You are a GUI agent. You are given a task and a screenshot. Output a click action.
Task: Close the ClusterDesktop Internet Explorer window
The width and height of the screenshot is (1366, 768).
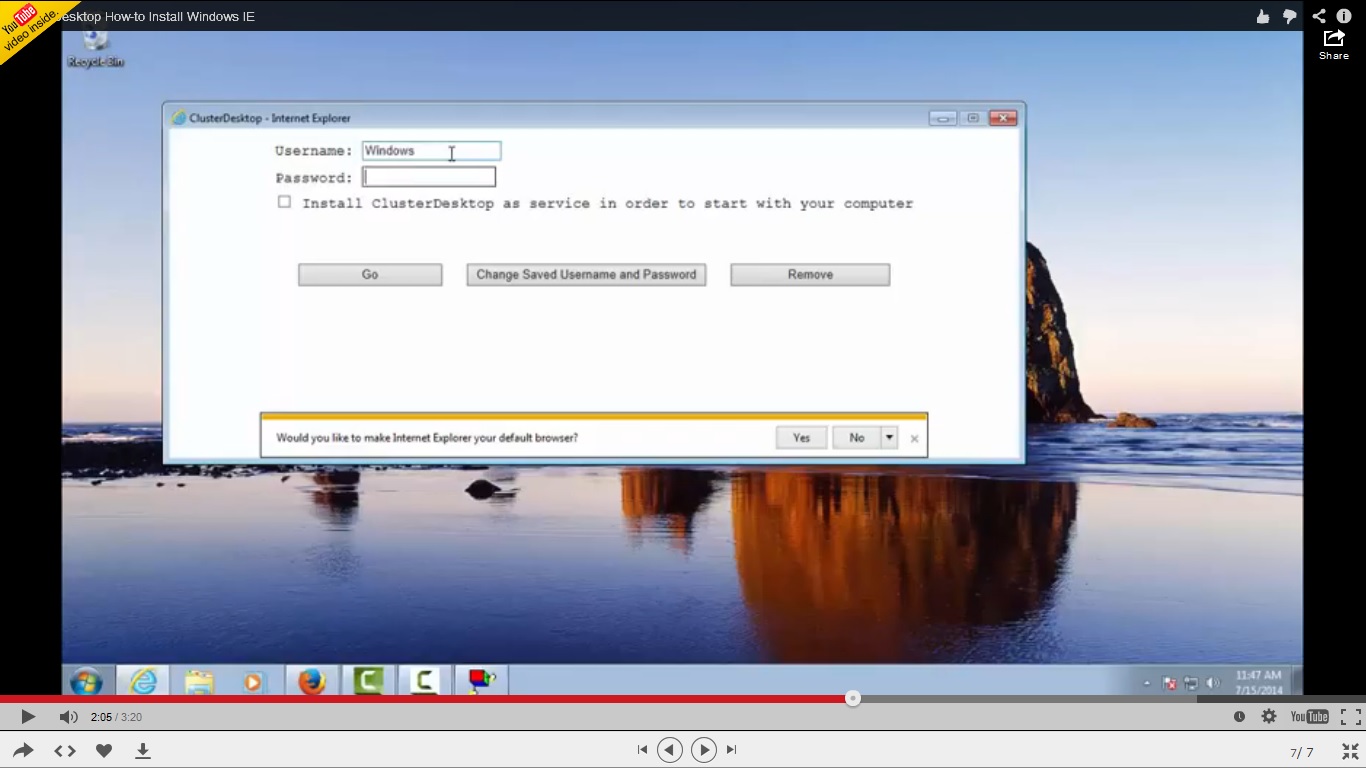tap(1003, 118)
